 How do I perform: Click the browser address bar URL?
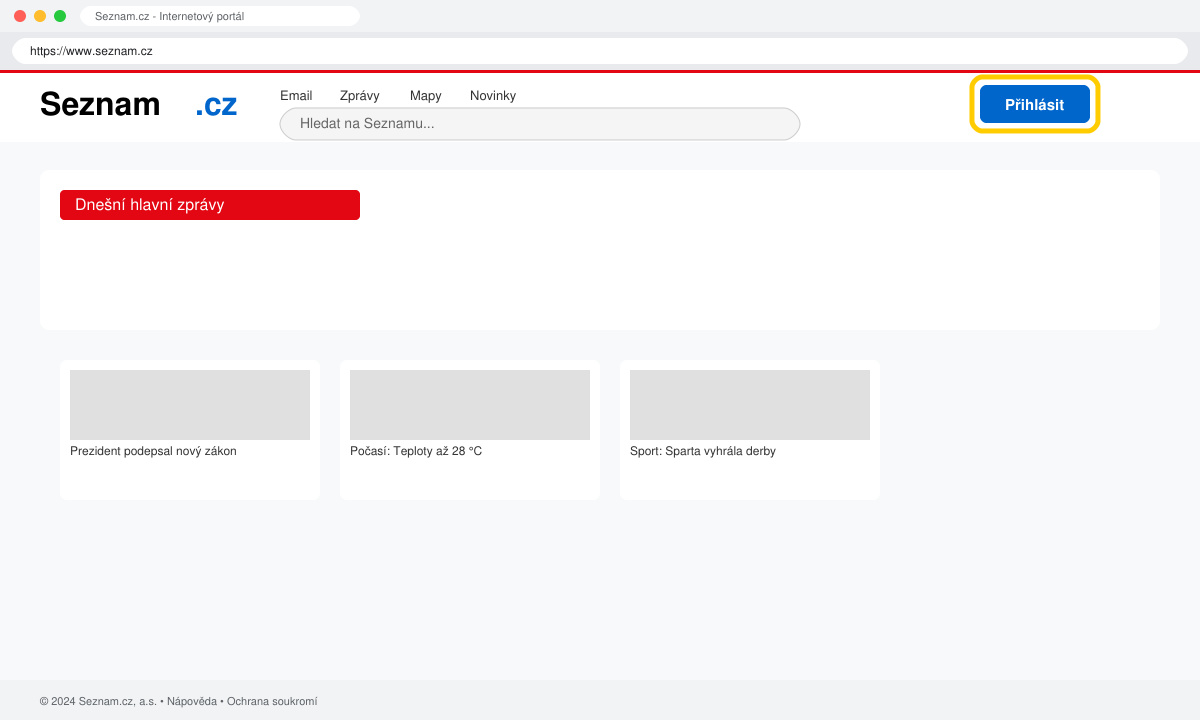point(600,51)
